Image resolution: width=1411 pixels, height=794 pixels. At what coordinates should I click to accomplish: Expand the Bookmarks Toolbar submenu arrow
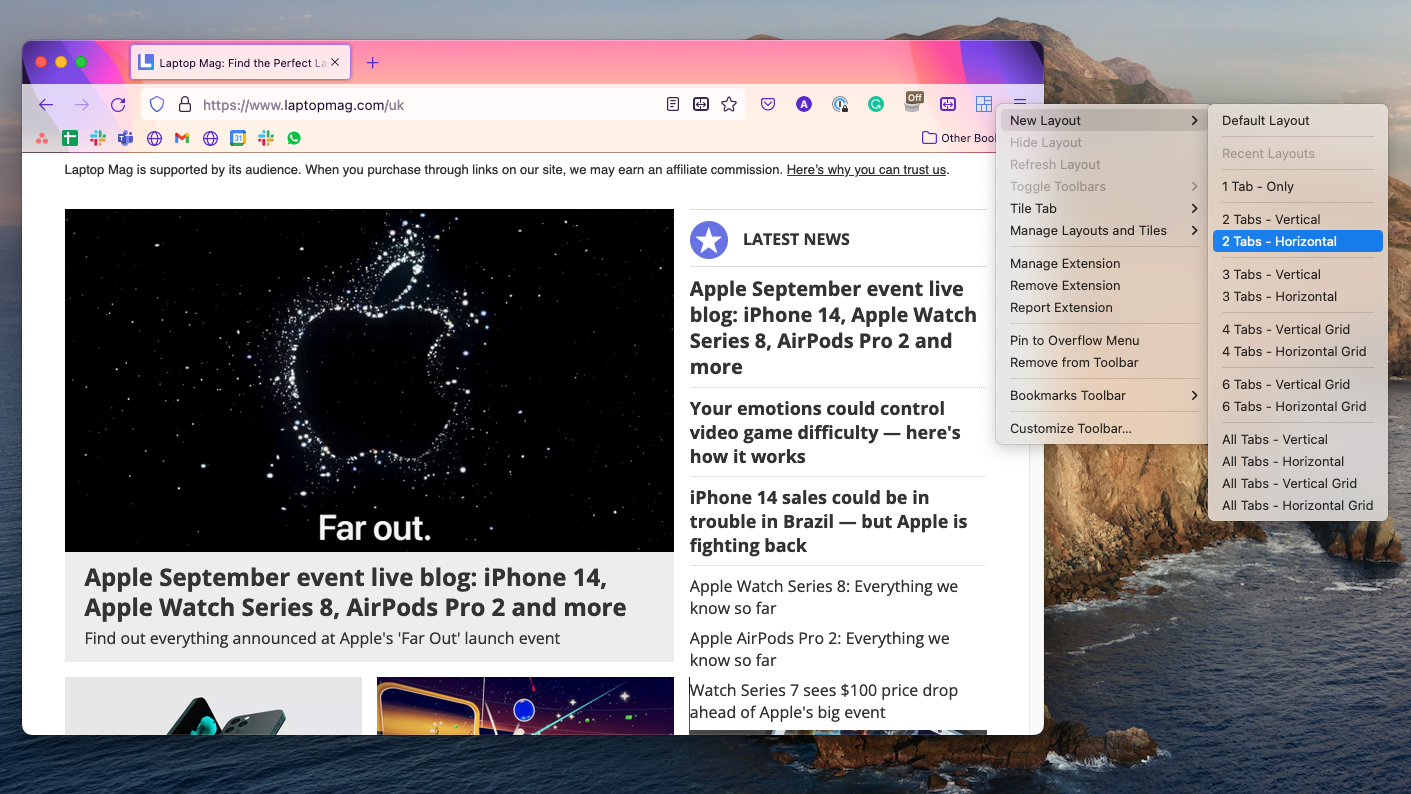click(x=1194, y=396)
